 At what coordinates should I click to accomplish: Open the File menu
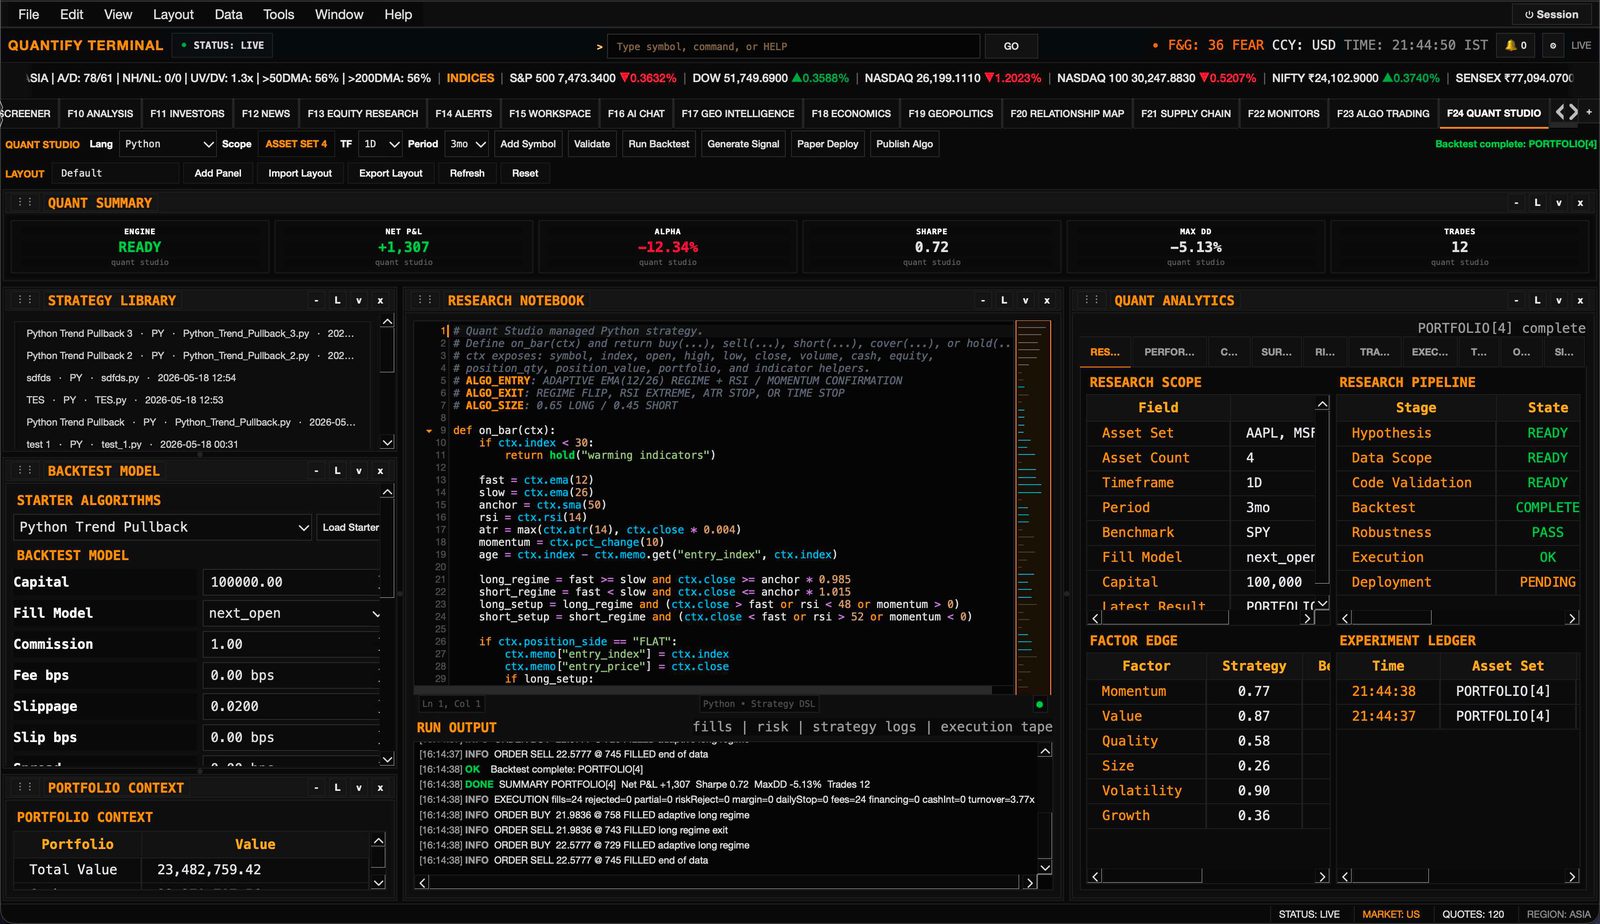(29, 14)
